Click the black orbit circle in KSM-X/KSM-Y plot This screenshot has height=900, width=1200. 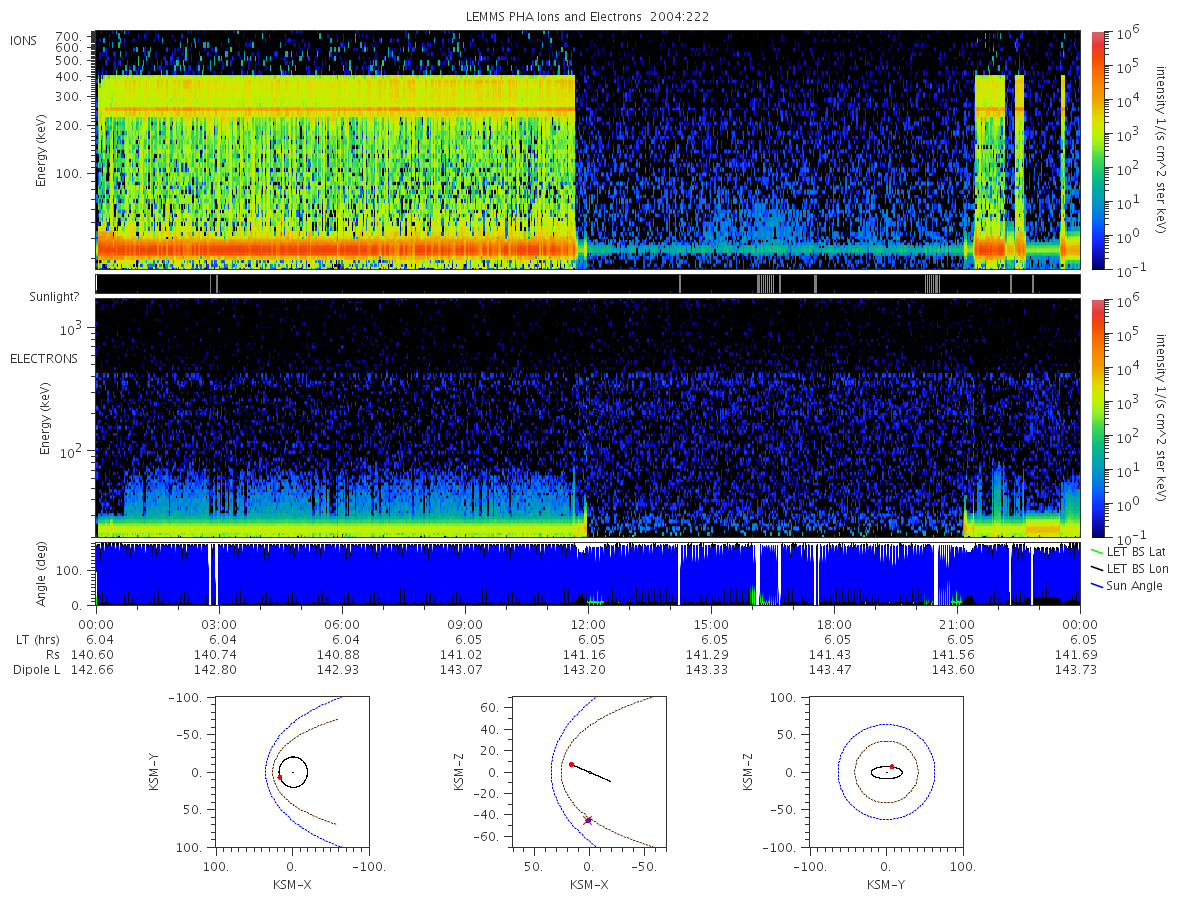[x=293, y=772]
